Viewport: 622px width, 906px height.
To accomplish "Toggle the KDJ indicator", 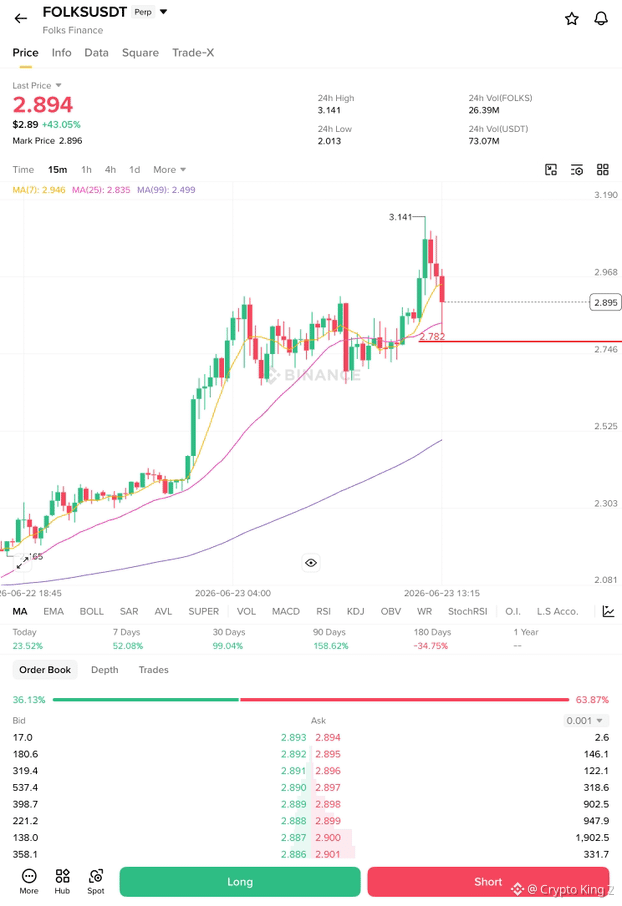I will (x=355, y=611).
